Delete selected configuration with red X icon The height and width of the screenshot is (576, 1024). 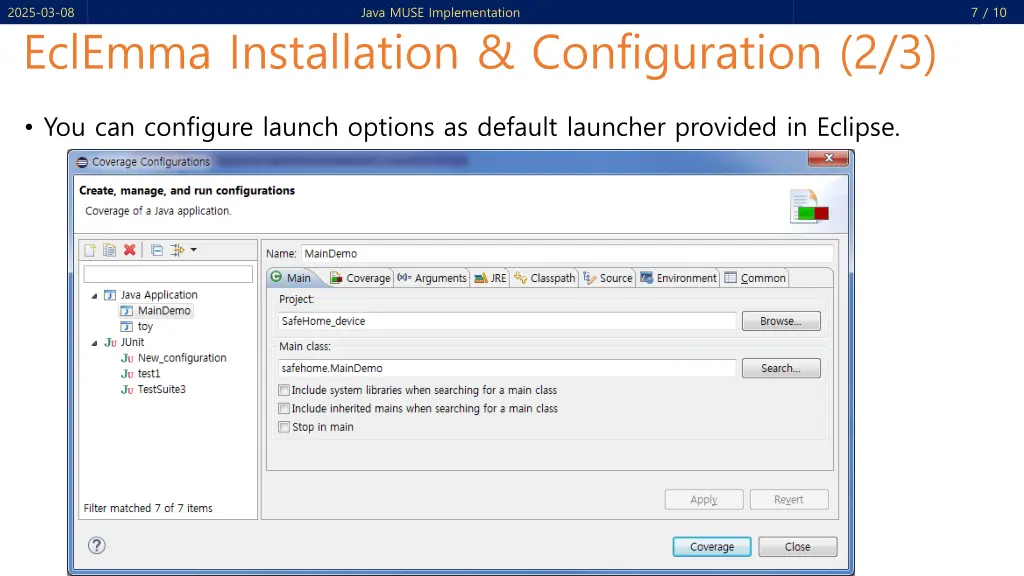tap(130, 249)
